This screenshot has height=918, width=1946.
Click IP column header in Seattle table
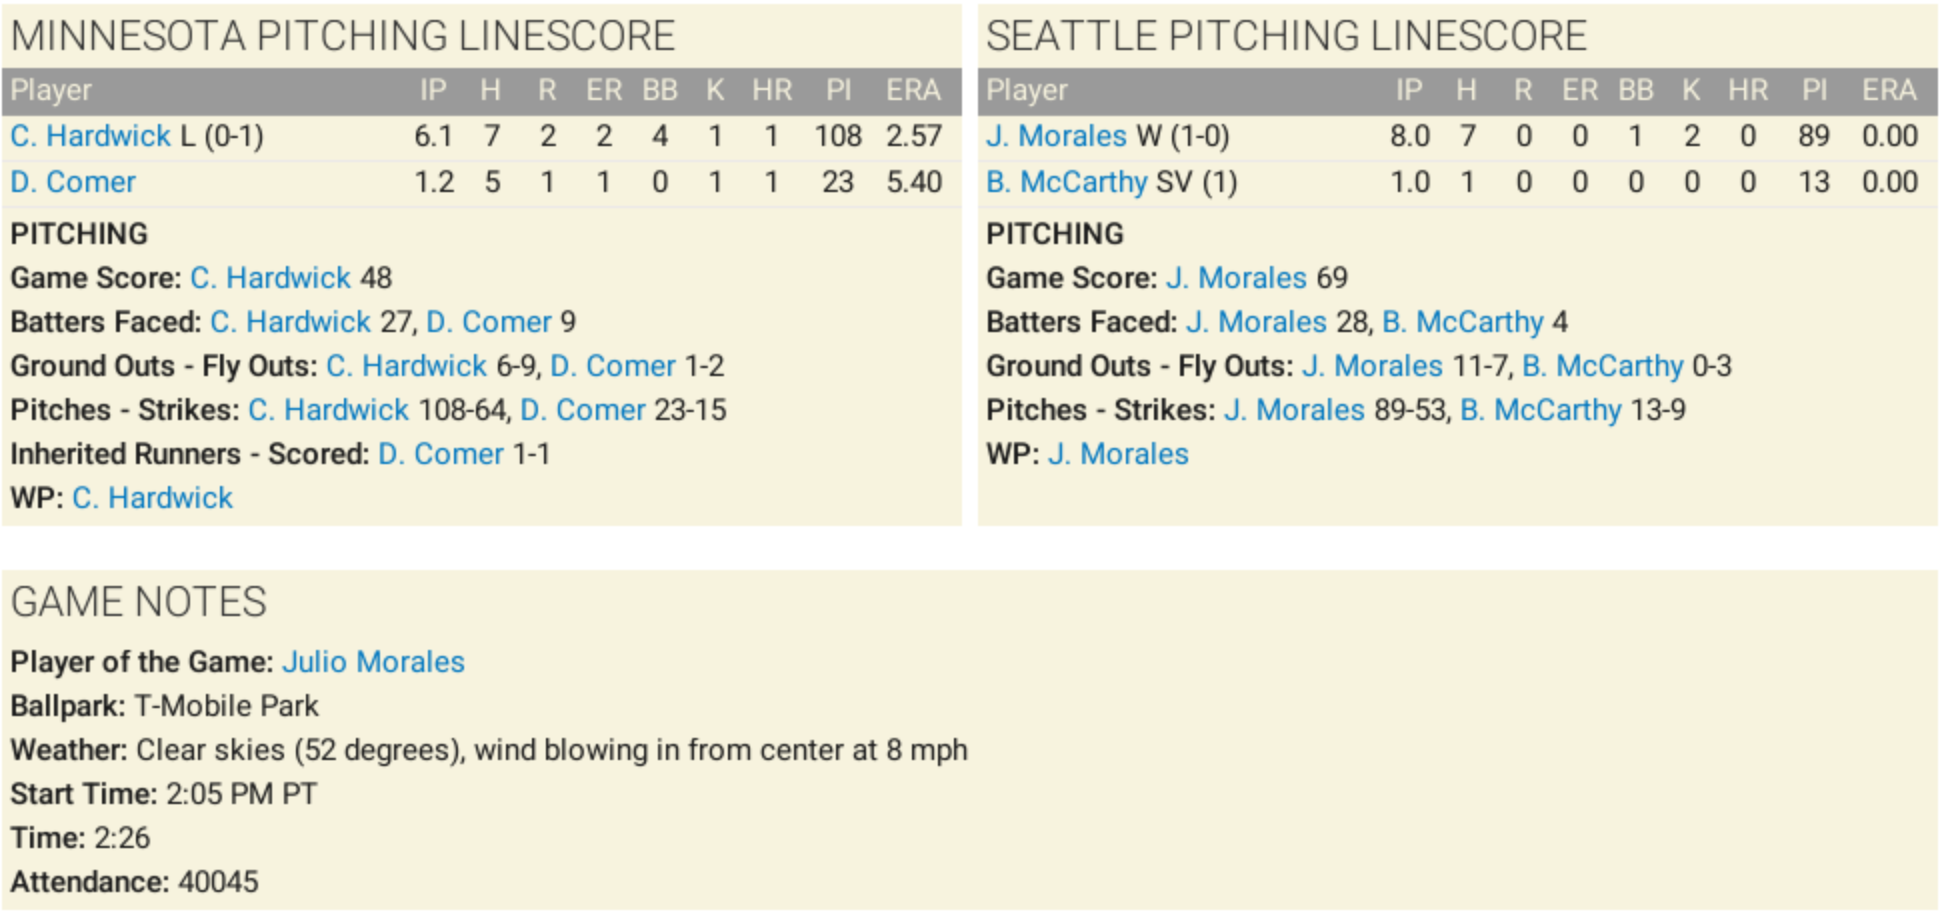[x=1409, y=91]
